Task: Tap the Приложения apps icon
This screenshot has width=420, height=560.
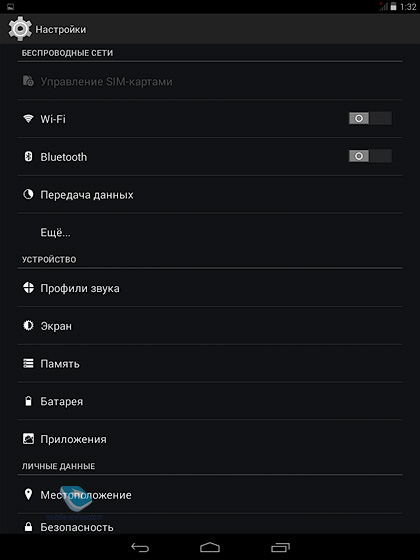Action: pyautogui.click(x=28, y=439)
